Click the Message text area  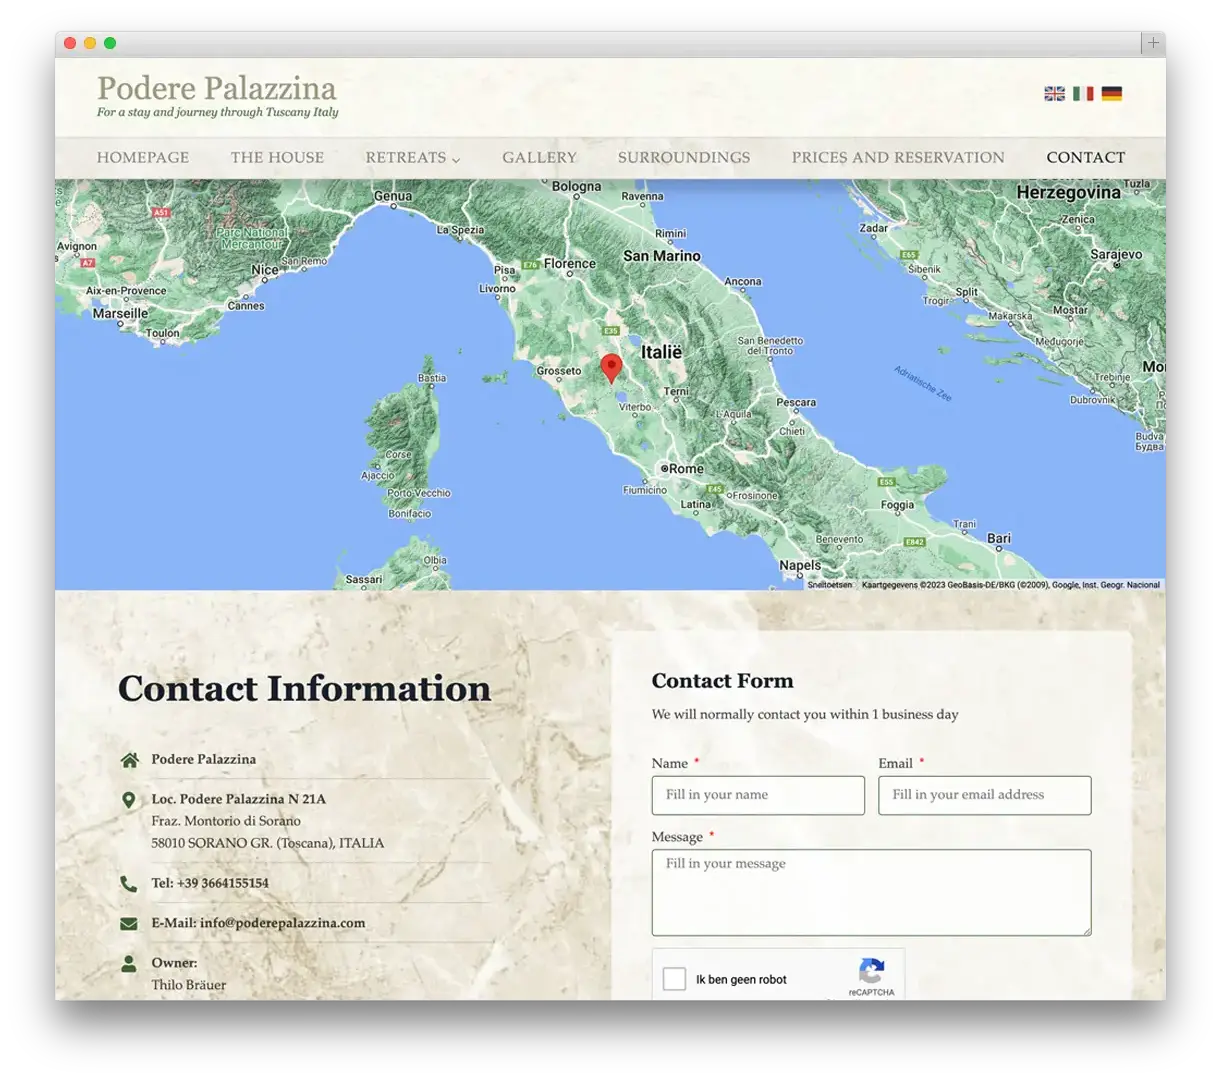click(x=872, y=893)
